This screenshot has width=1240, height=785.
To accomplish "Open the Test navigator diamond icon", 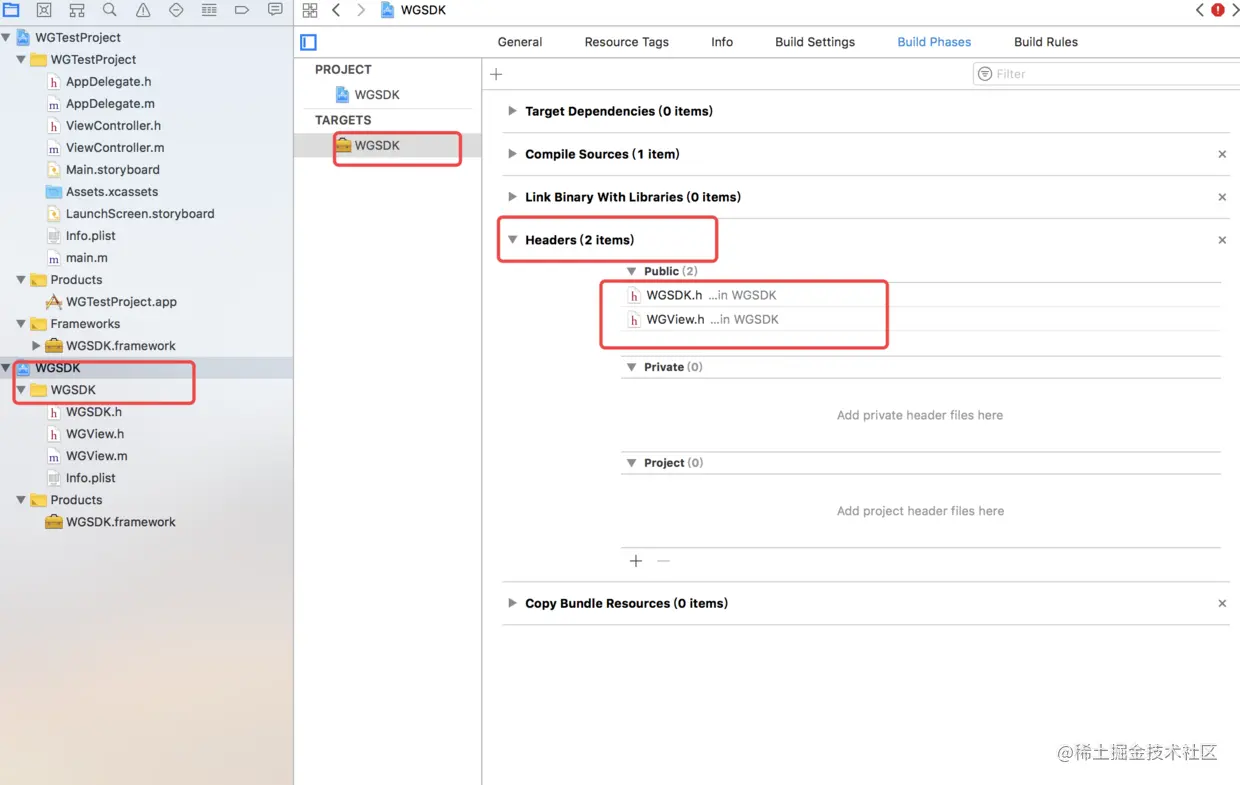I will (x=176, y=10).
